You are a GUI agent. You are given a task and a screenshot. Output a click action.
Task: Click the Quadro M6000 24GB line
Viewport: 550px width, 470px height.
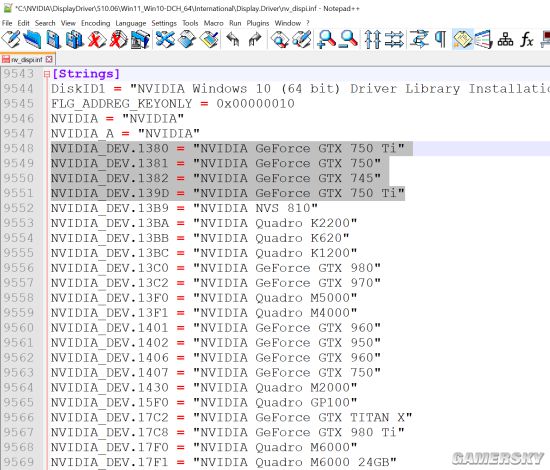click(223, 462)
